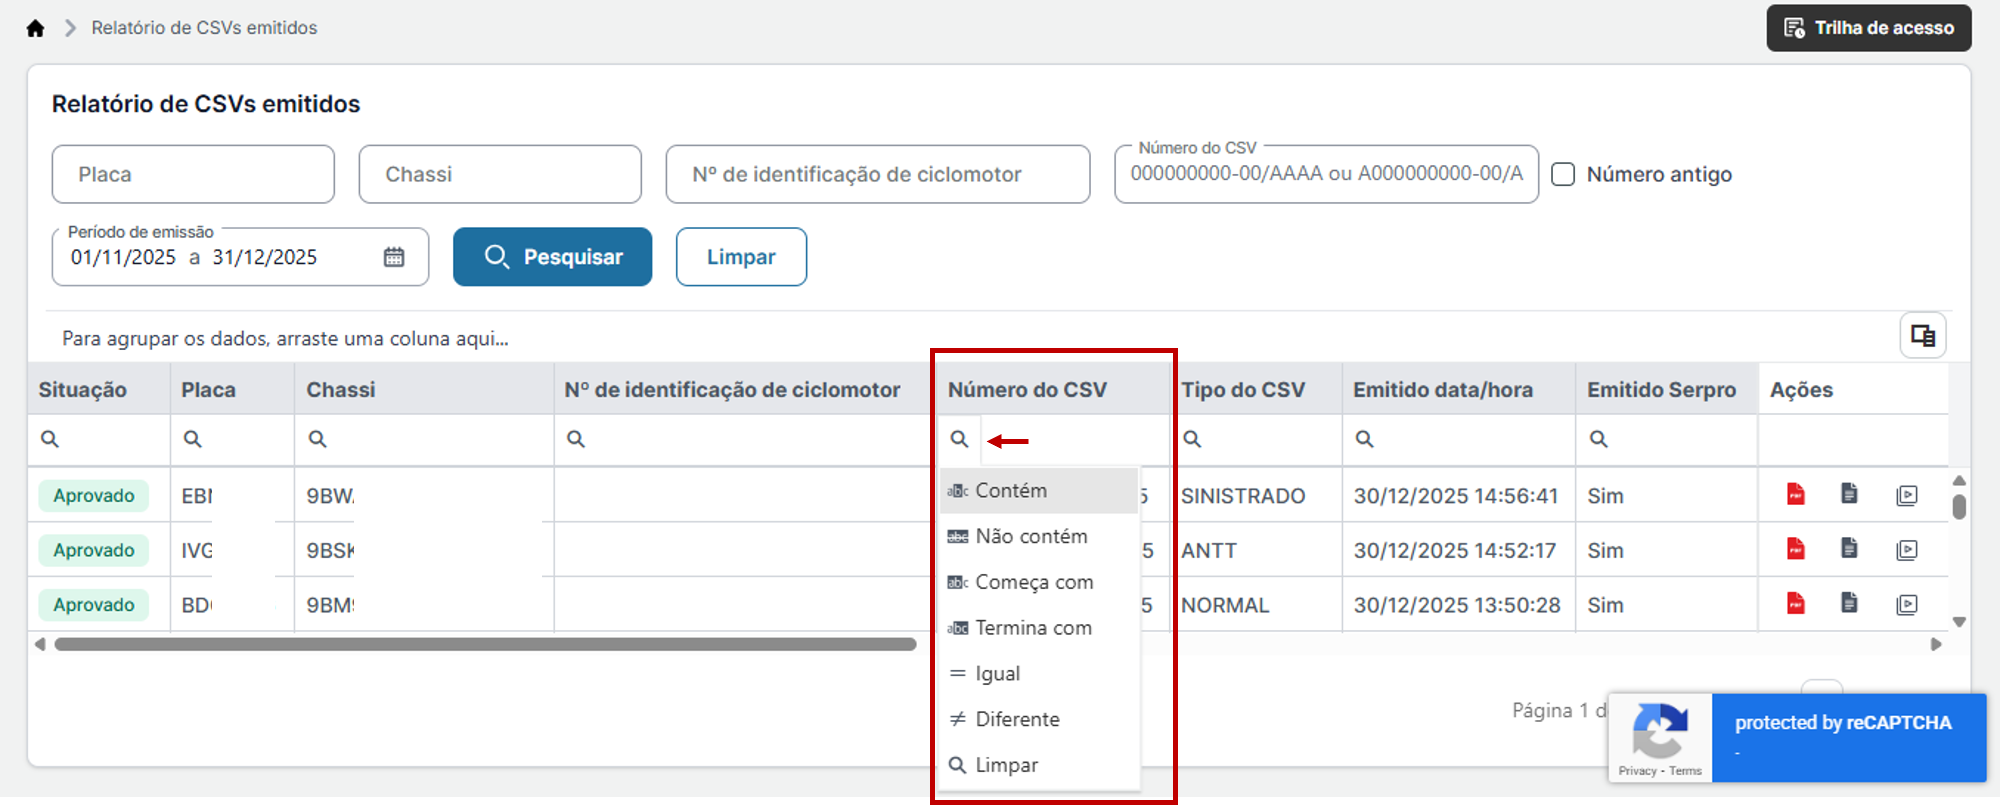Click the Chassi search input

(500, 174)
